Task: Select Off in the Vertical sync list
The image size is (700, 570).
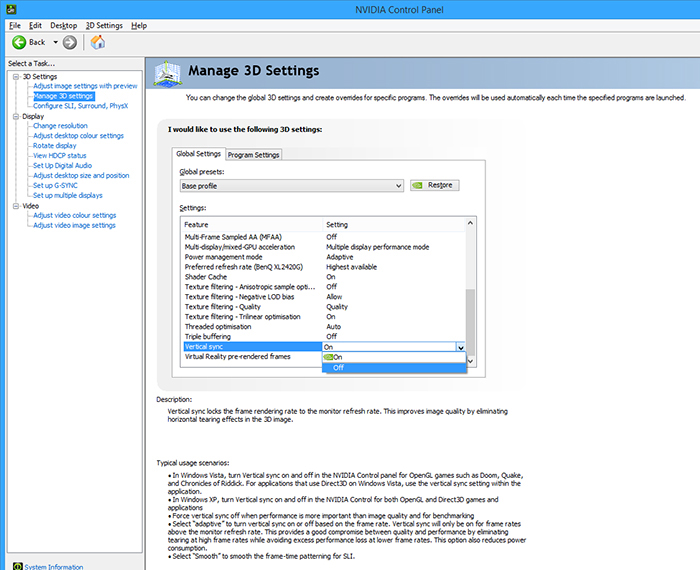Action: [394, 367]
